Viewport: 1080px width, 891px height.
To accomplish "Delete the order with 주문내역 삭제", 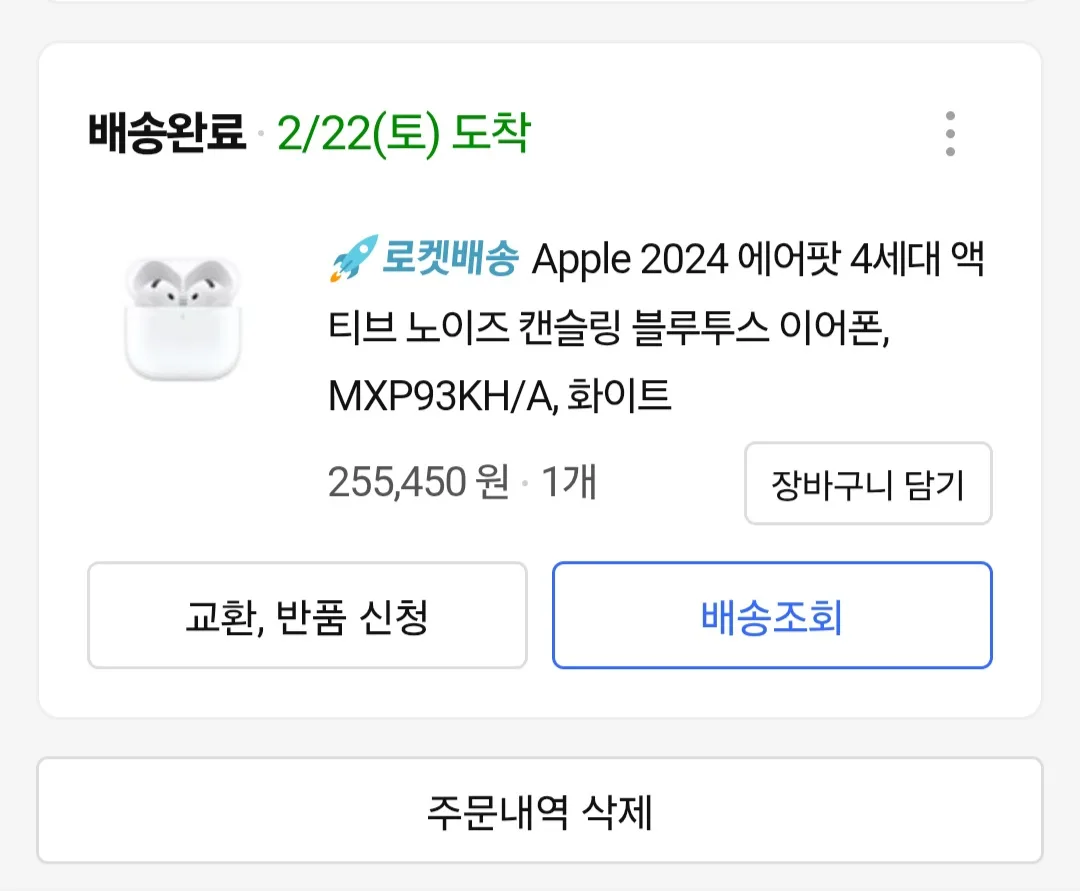I will (540, 810).
